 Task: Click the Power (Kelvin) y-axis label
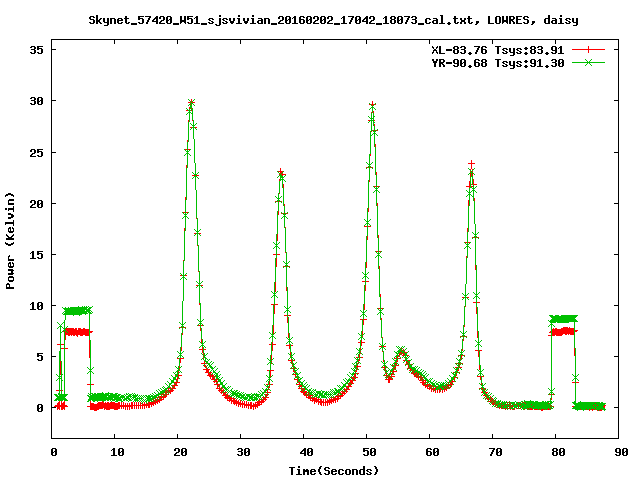pos(10,241)
